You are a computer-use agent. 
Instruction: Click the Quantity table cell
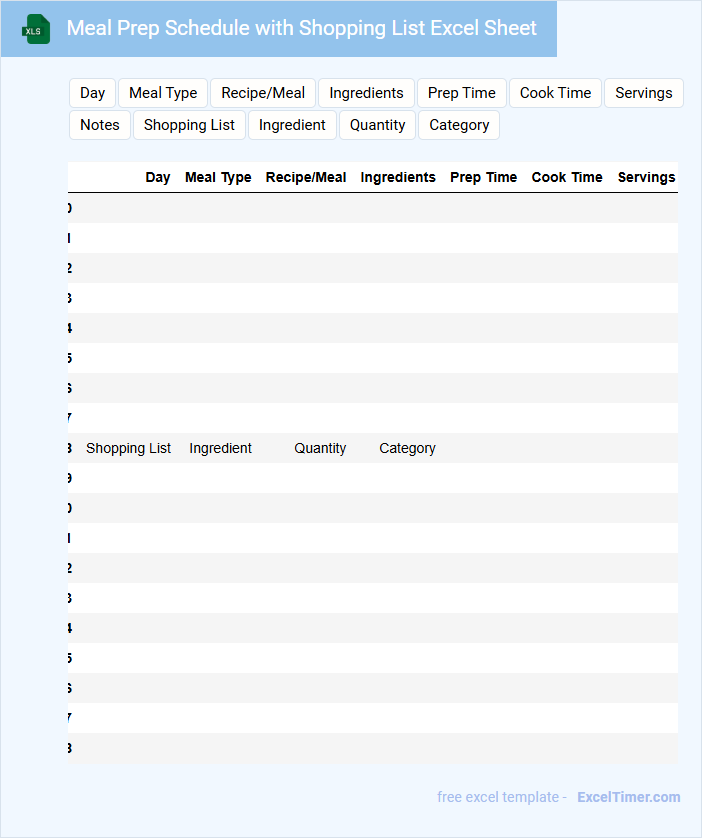pos(320,448)
